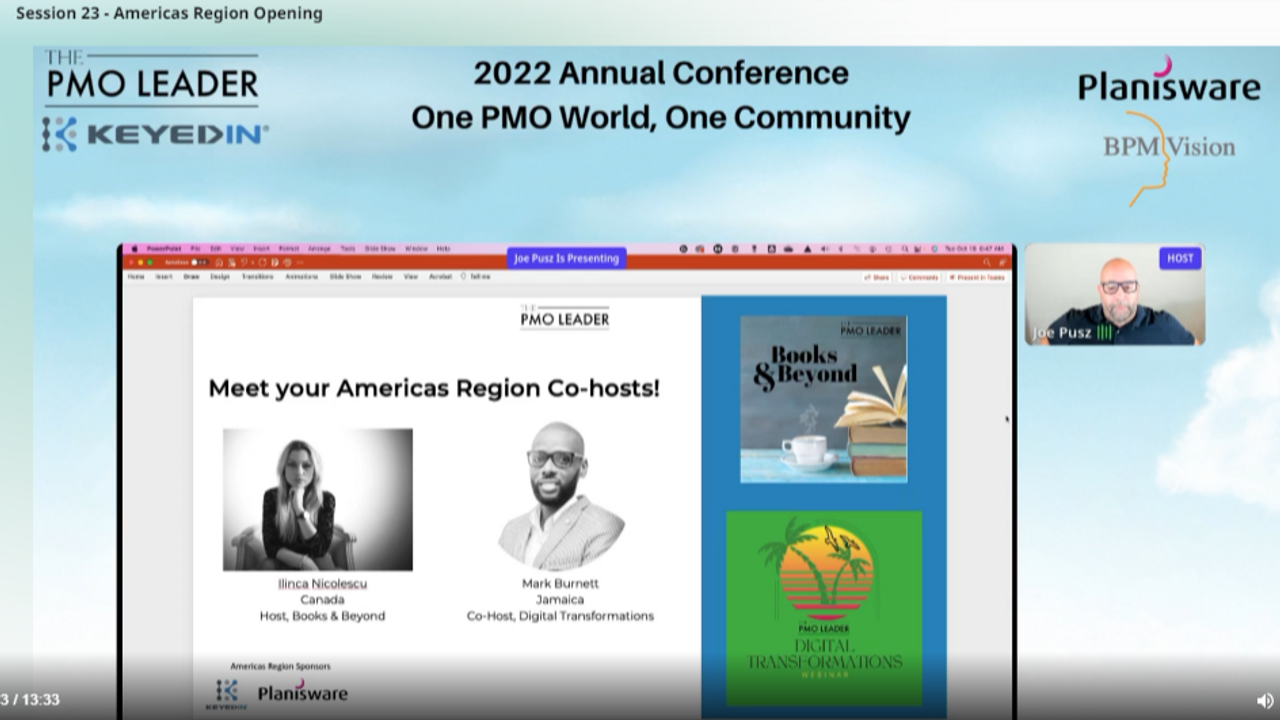This screenshot has height=720, width=1280.
Task: Click the Mark Burnett name text
Action: tap(560, 583)
